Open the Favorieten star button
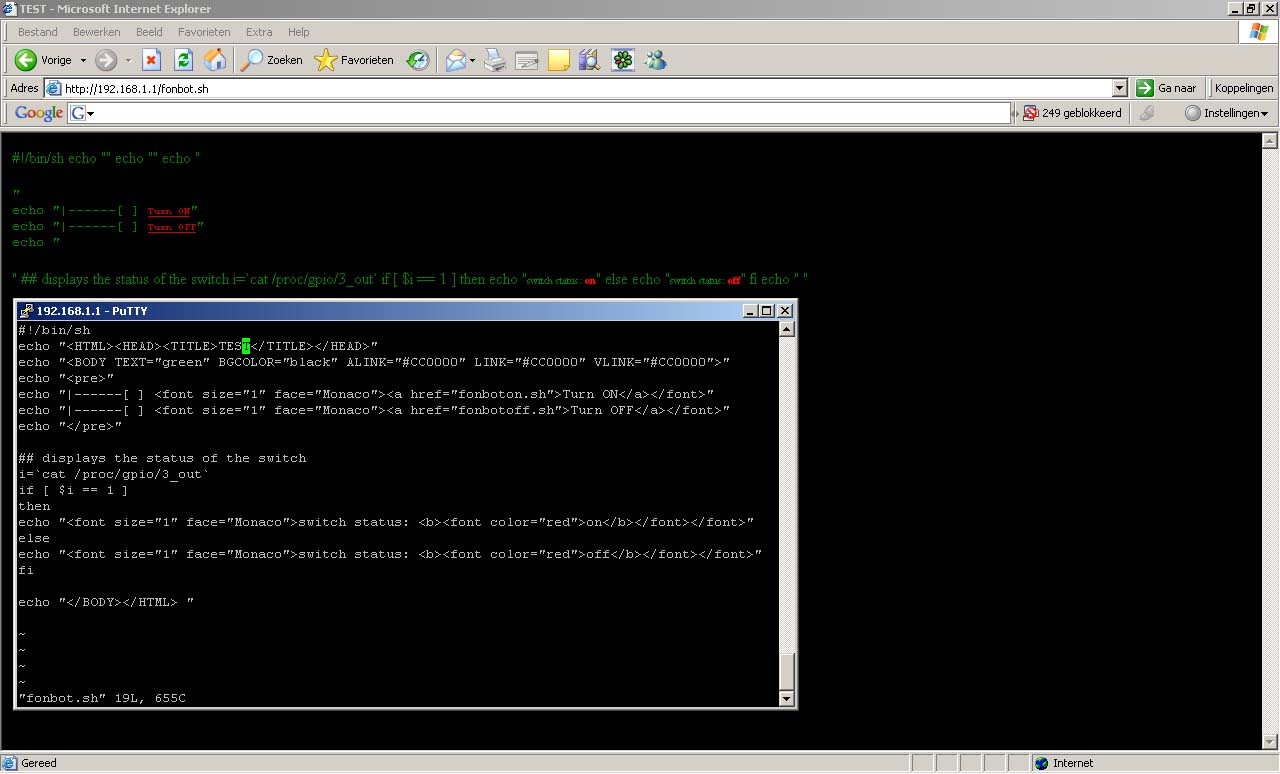The height and width of the screenshot is (774, 1280). click(x=354, y=60)
